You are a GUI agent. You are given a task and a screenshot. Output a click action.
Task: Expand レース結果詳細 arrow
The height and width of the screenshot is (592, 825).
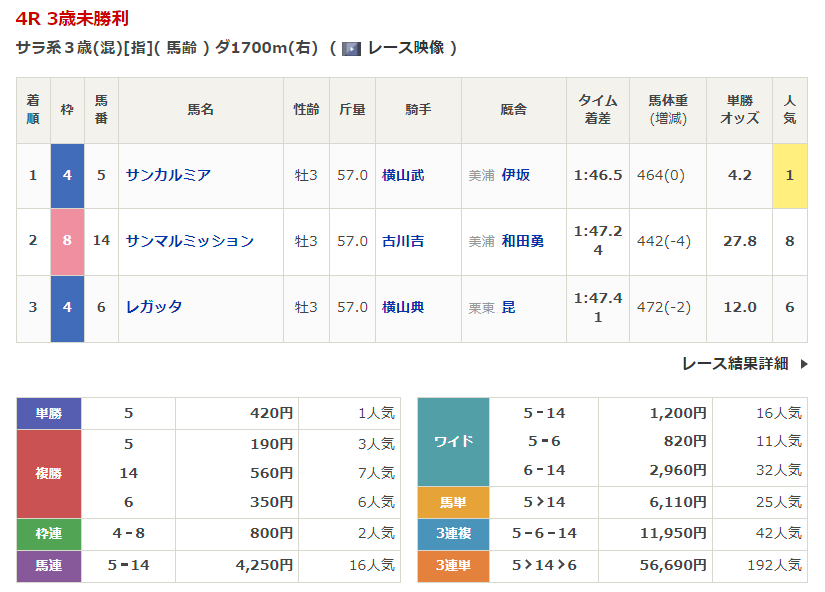click(804, 364)
